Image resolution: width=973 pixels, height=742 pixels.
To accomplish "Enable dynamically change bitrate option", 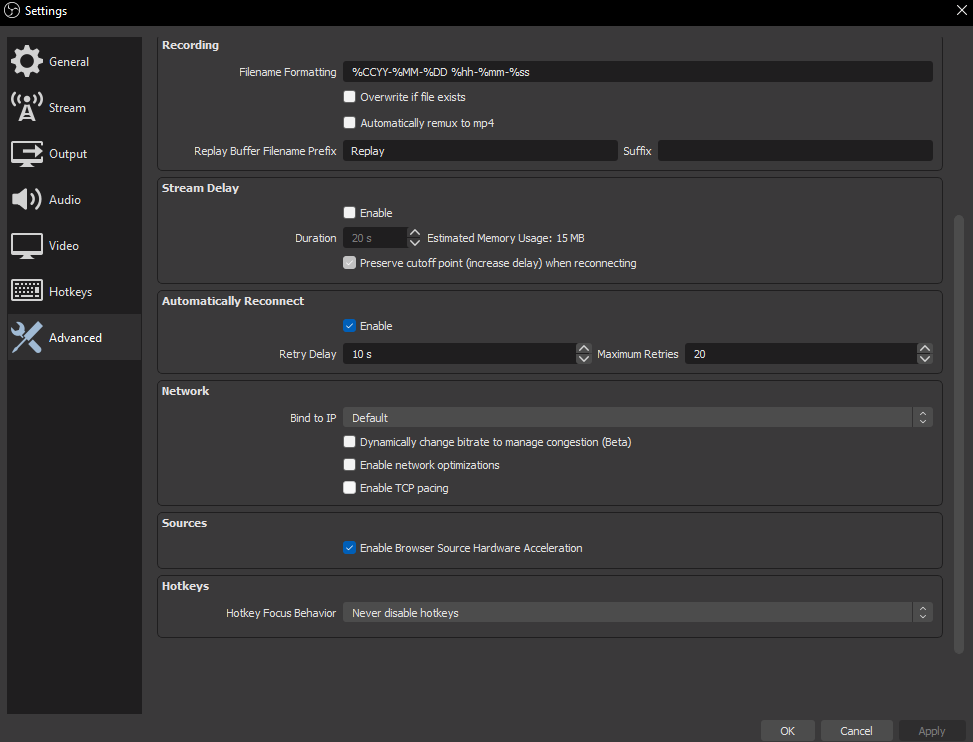I will [349, 442].
